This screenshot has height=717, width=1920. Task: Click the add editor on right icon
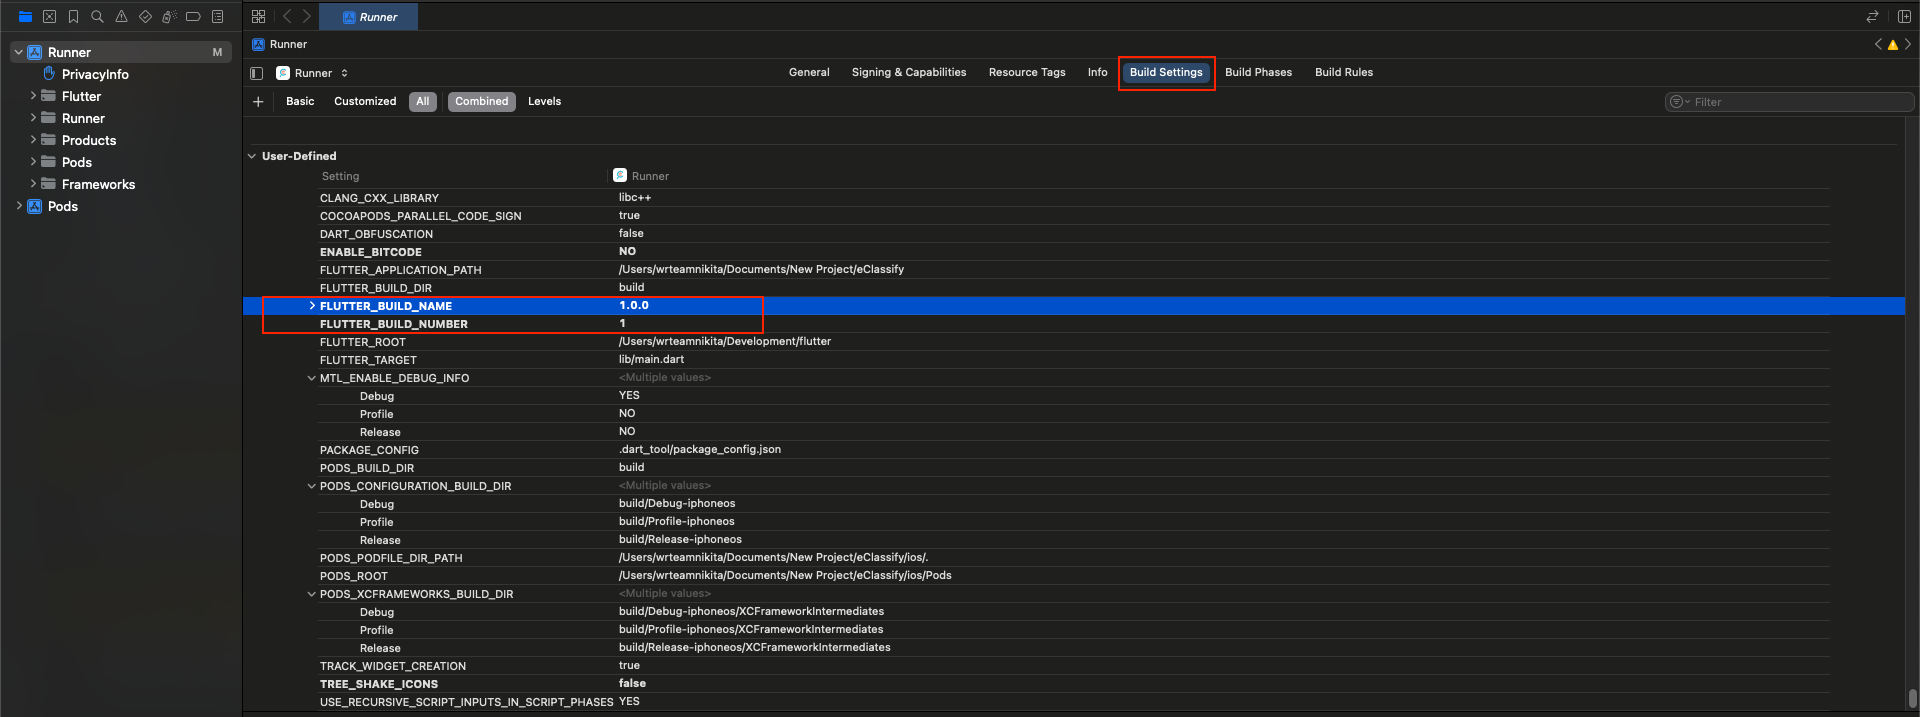[1904, 17]
